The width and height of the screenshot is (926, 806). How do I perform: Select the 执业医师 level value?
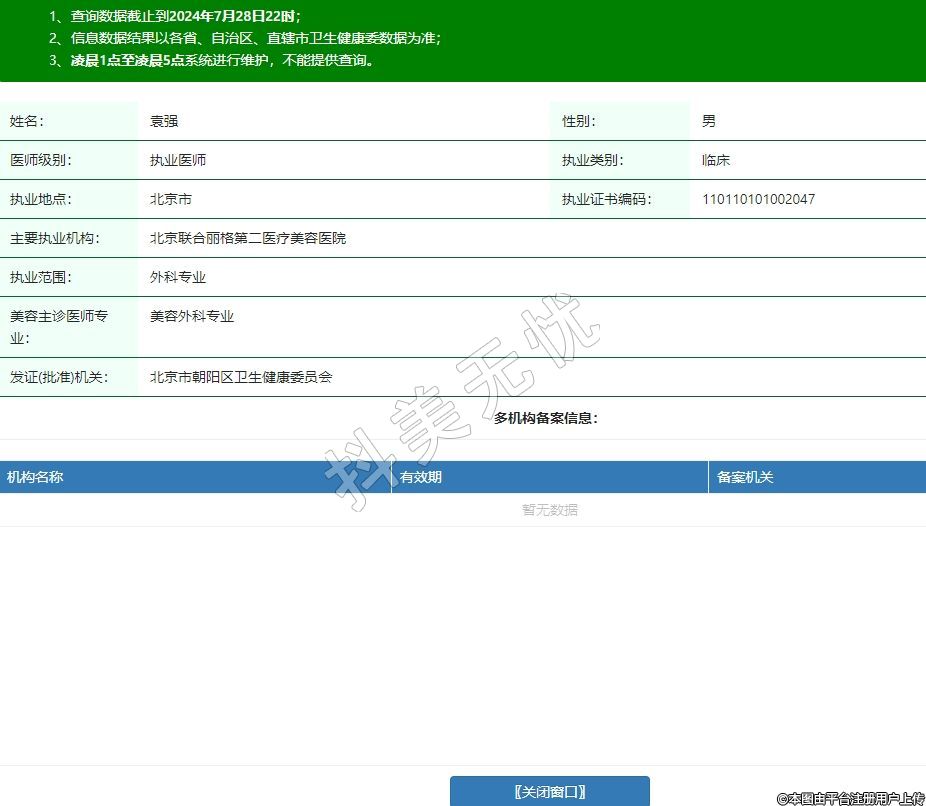click(178, 160)
